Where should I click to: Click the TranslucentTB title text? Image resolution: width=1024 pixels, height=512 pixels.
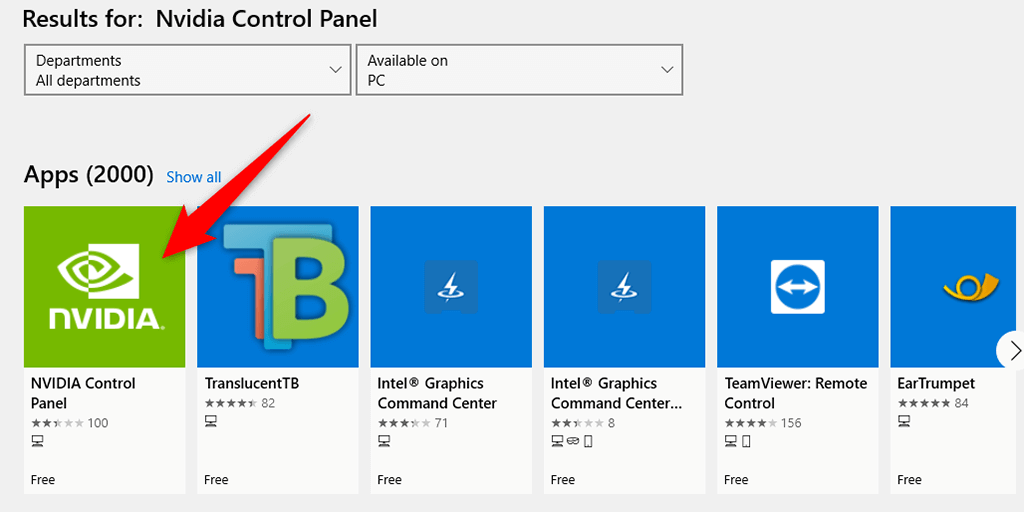252,383
